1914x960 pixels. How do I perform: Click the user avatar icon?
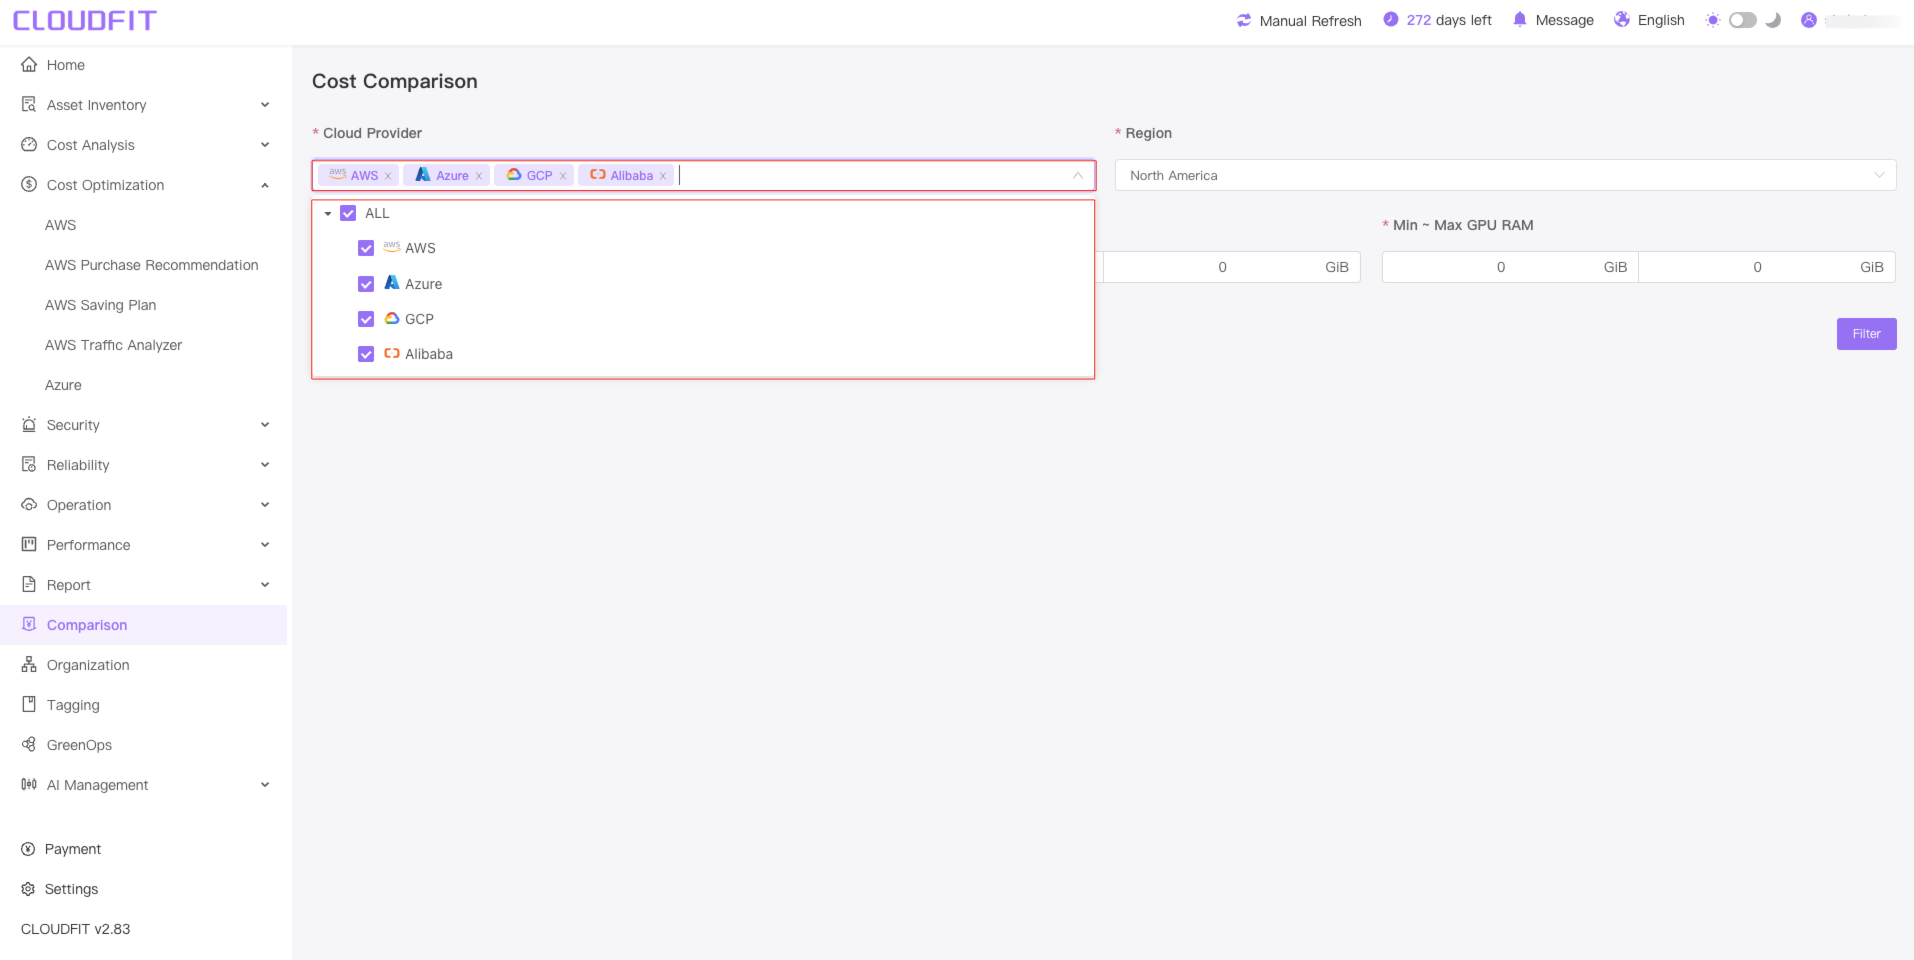click(1809, 20)
